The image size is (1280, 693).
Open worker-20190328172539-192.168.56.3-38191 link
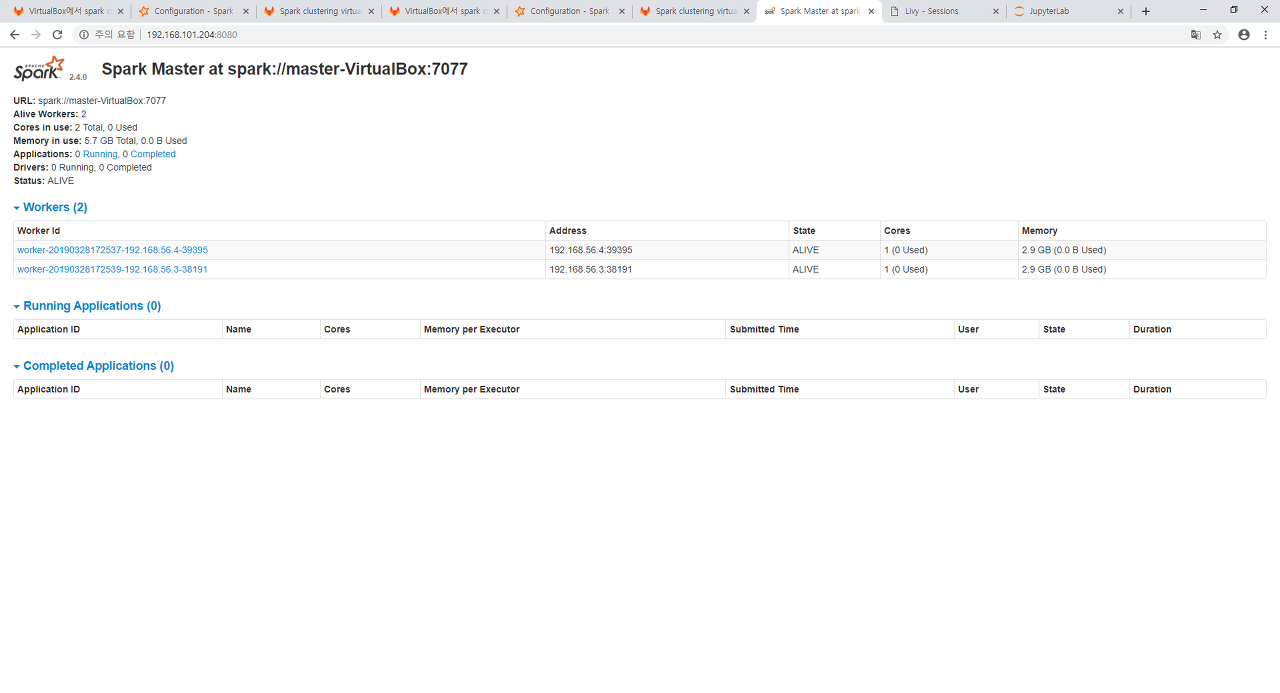coord(112,269)
